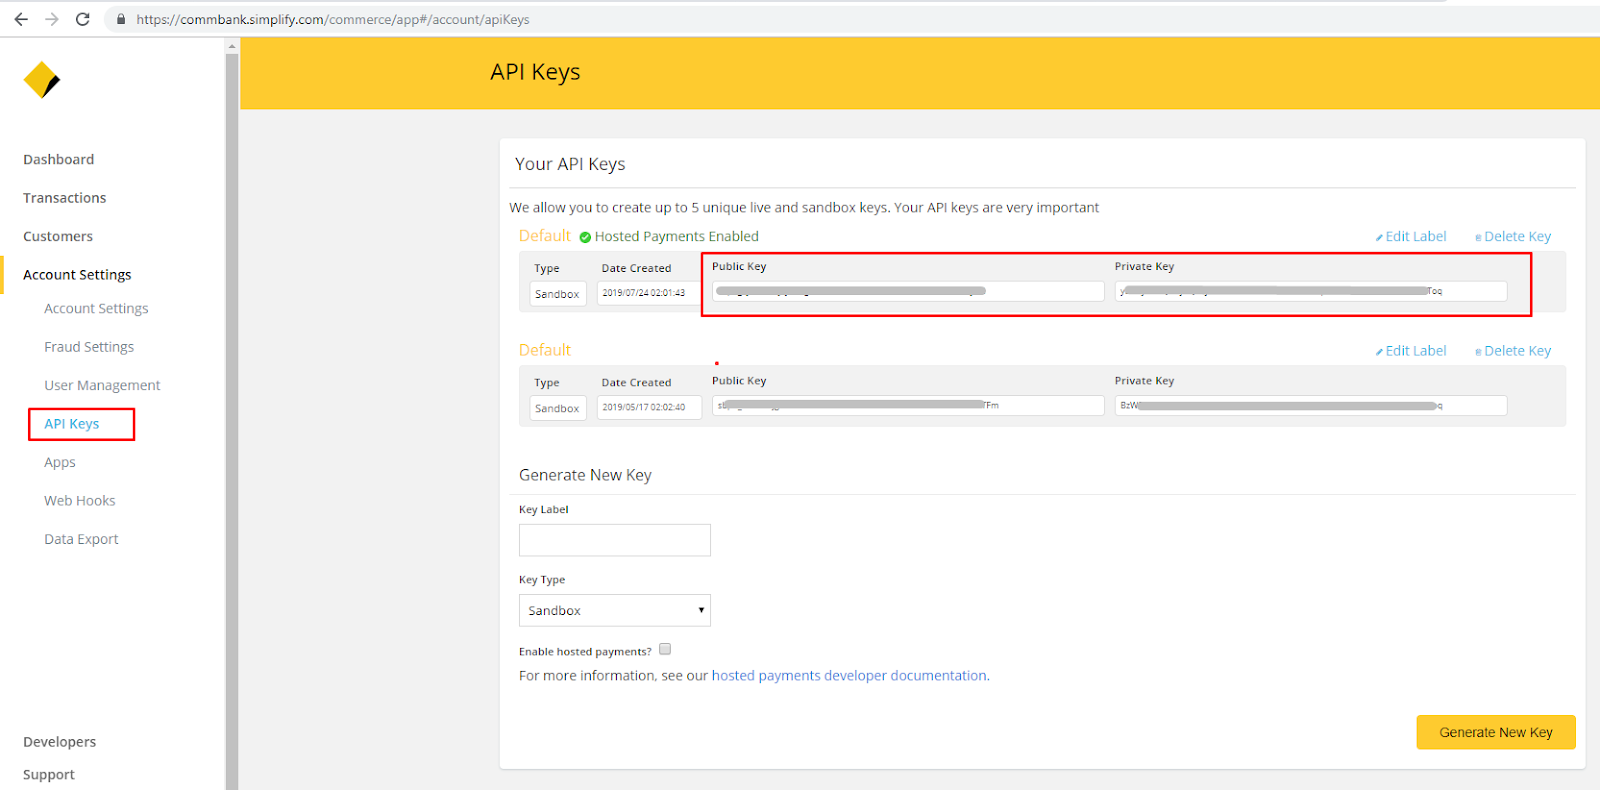
Task: Click Public Key field of 2019/07/24 key
Action: click(x=908, y=291)
